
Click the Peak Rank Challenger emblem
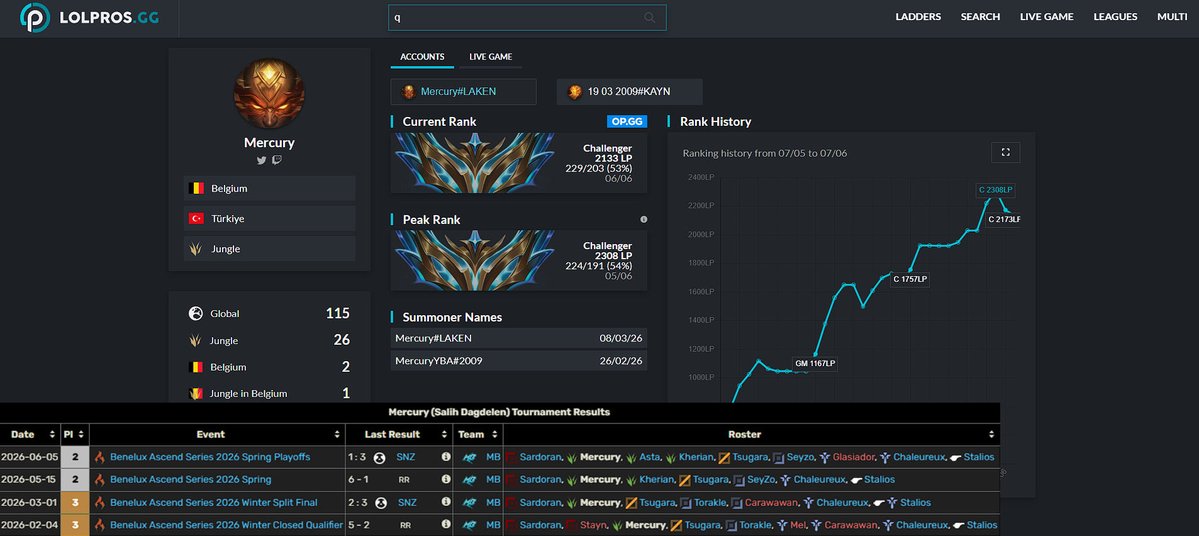474,260
